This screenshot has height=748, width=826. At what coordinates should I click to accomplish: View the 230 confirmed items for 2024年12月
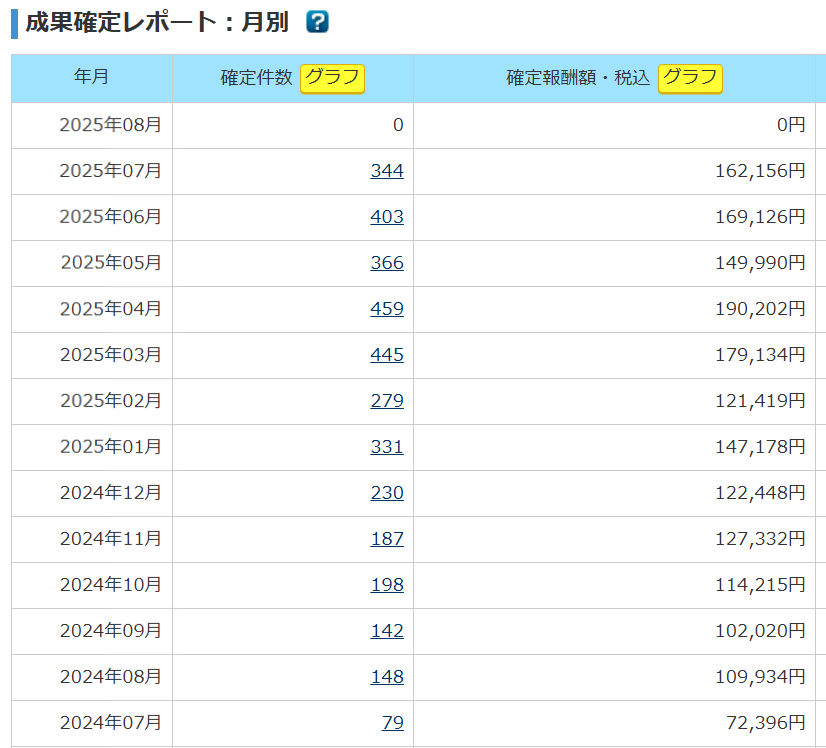click(386, 493)
